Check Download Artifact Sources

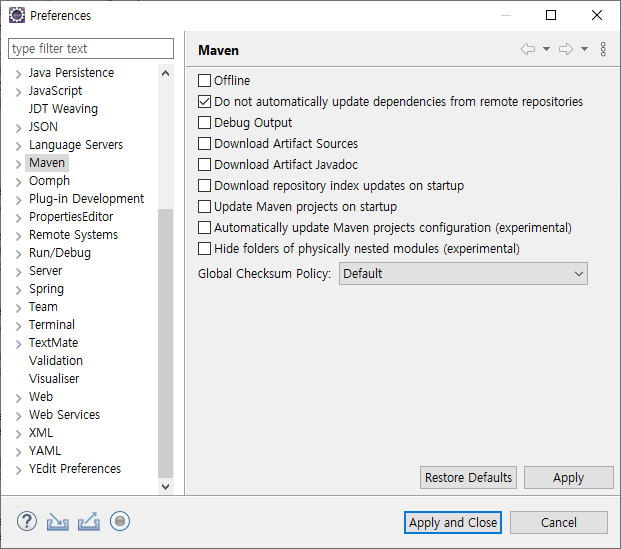[204, 143]
